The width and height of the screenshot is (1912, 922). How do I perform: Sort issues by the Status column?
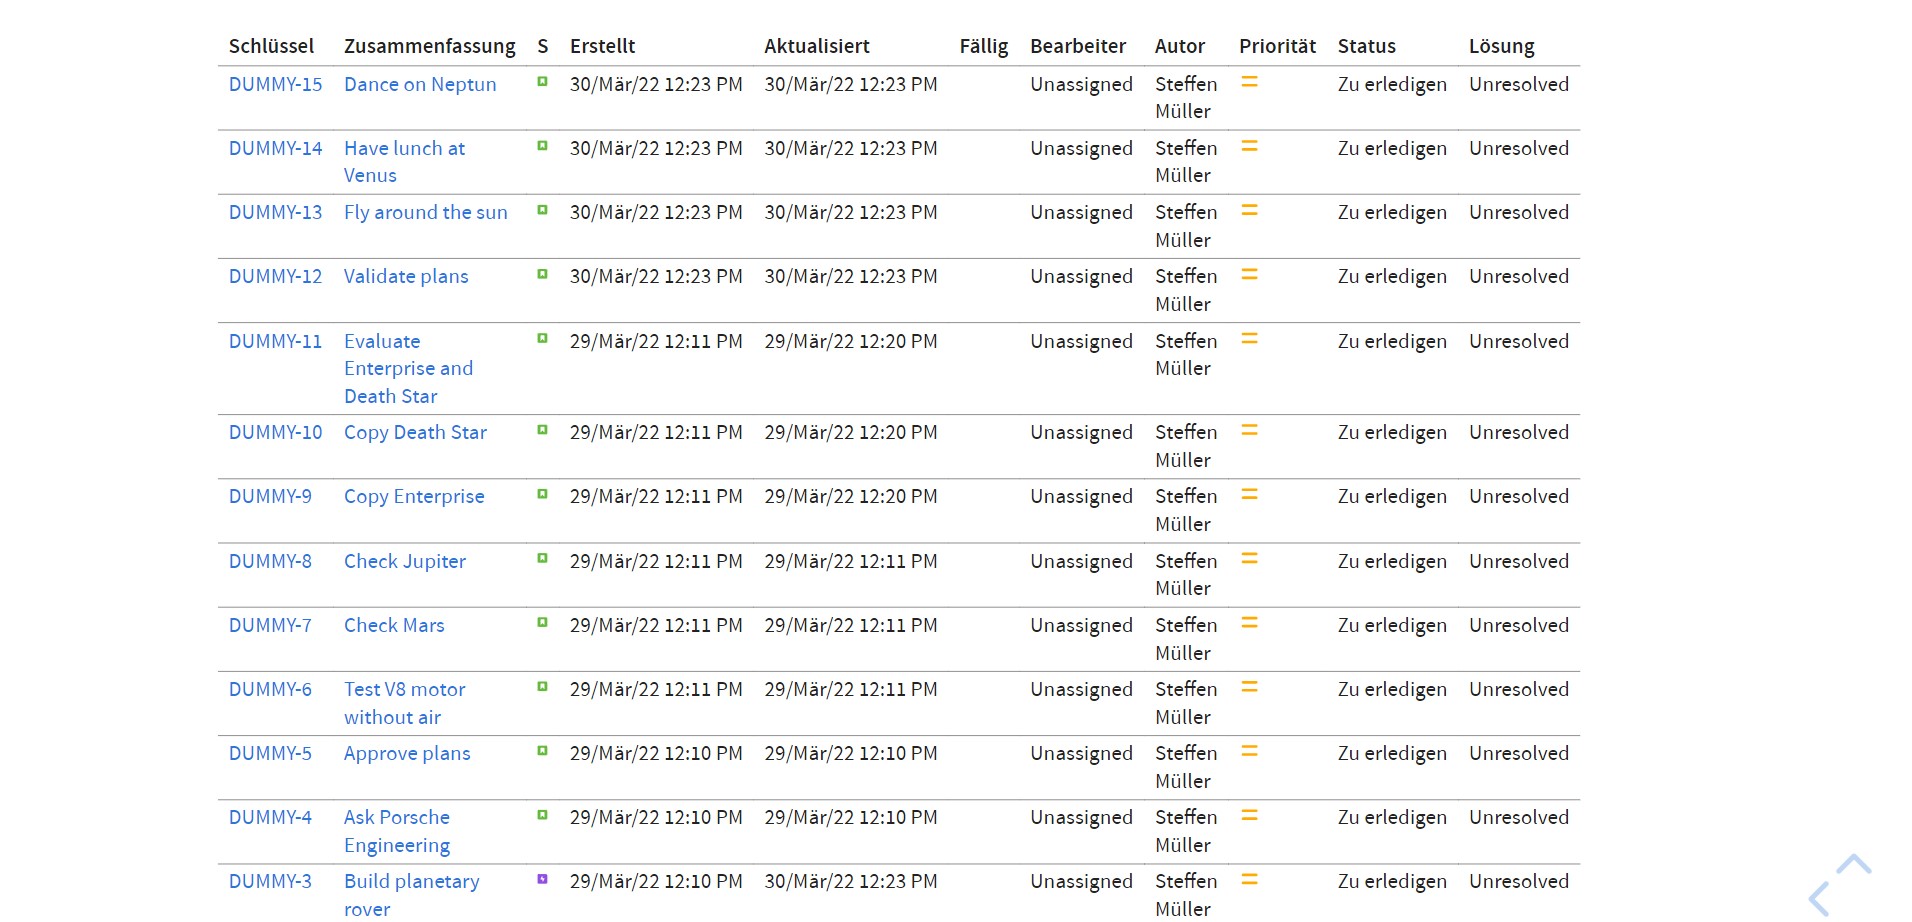(1366, 45)
